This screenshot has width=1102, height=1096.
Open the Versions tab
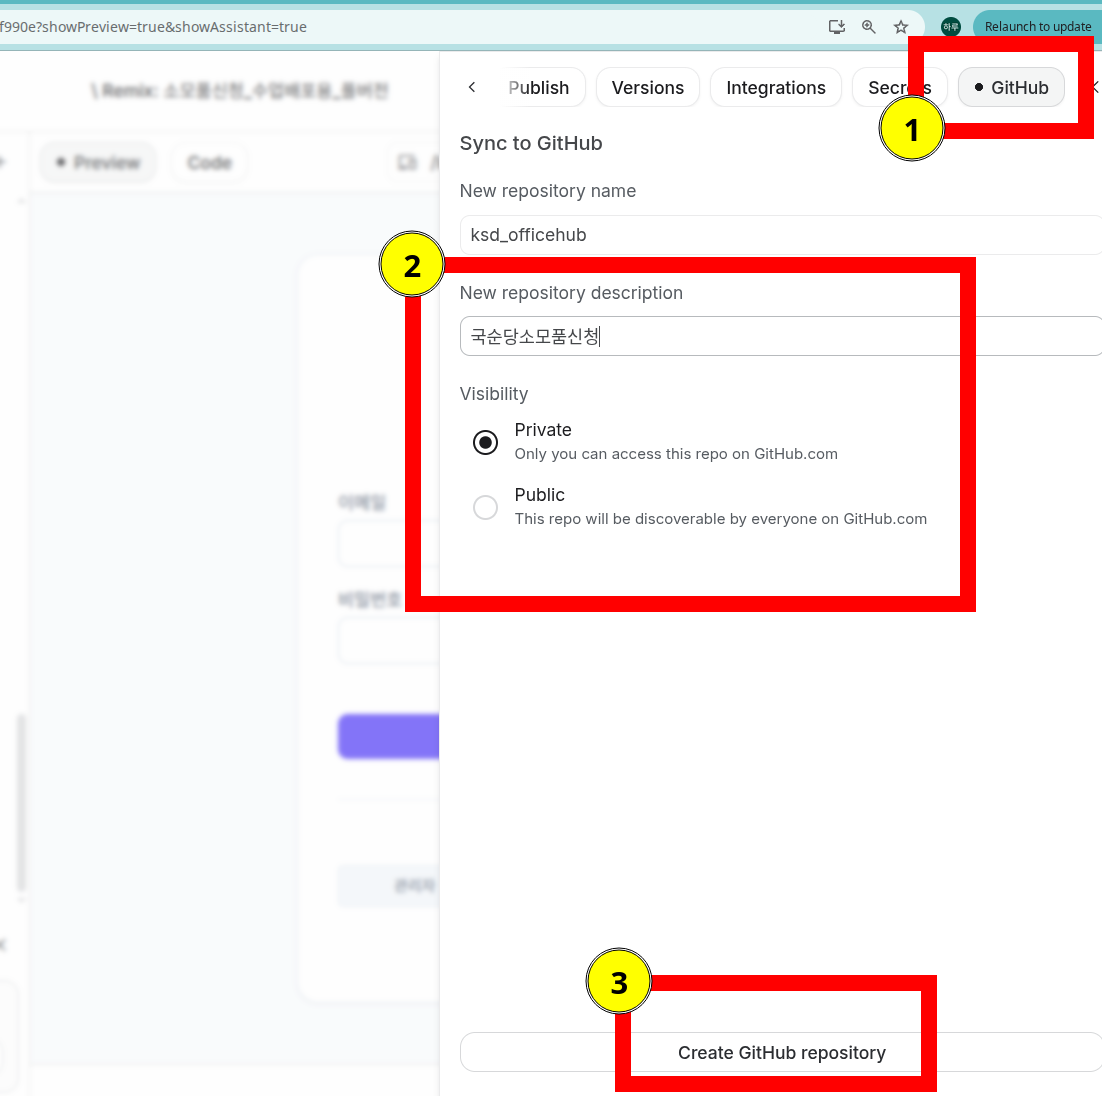647,88
